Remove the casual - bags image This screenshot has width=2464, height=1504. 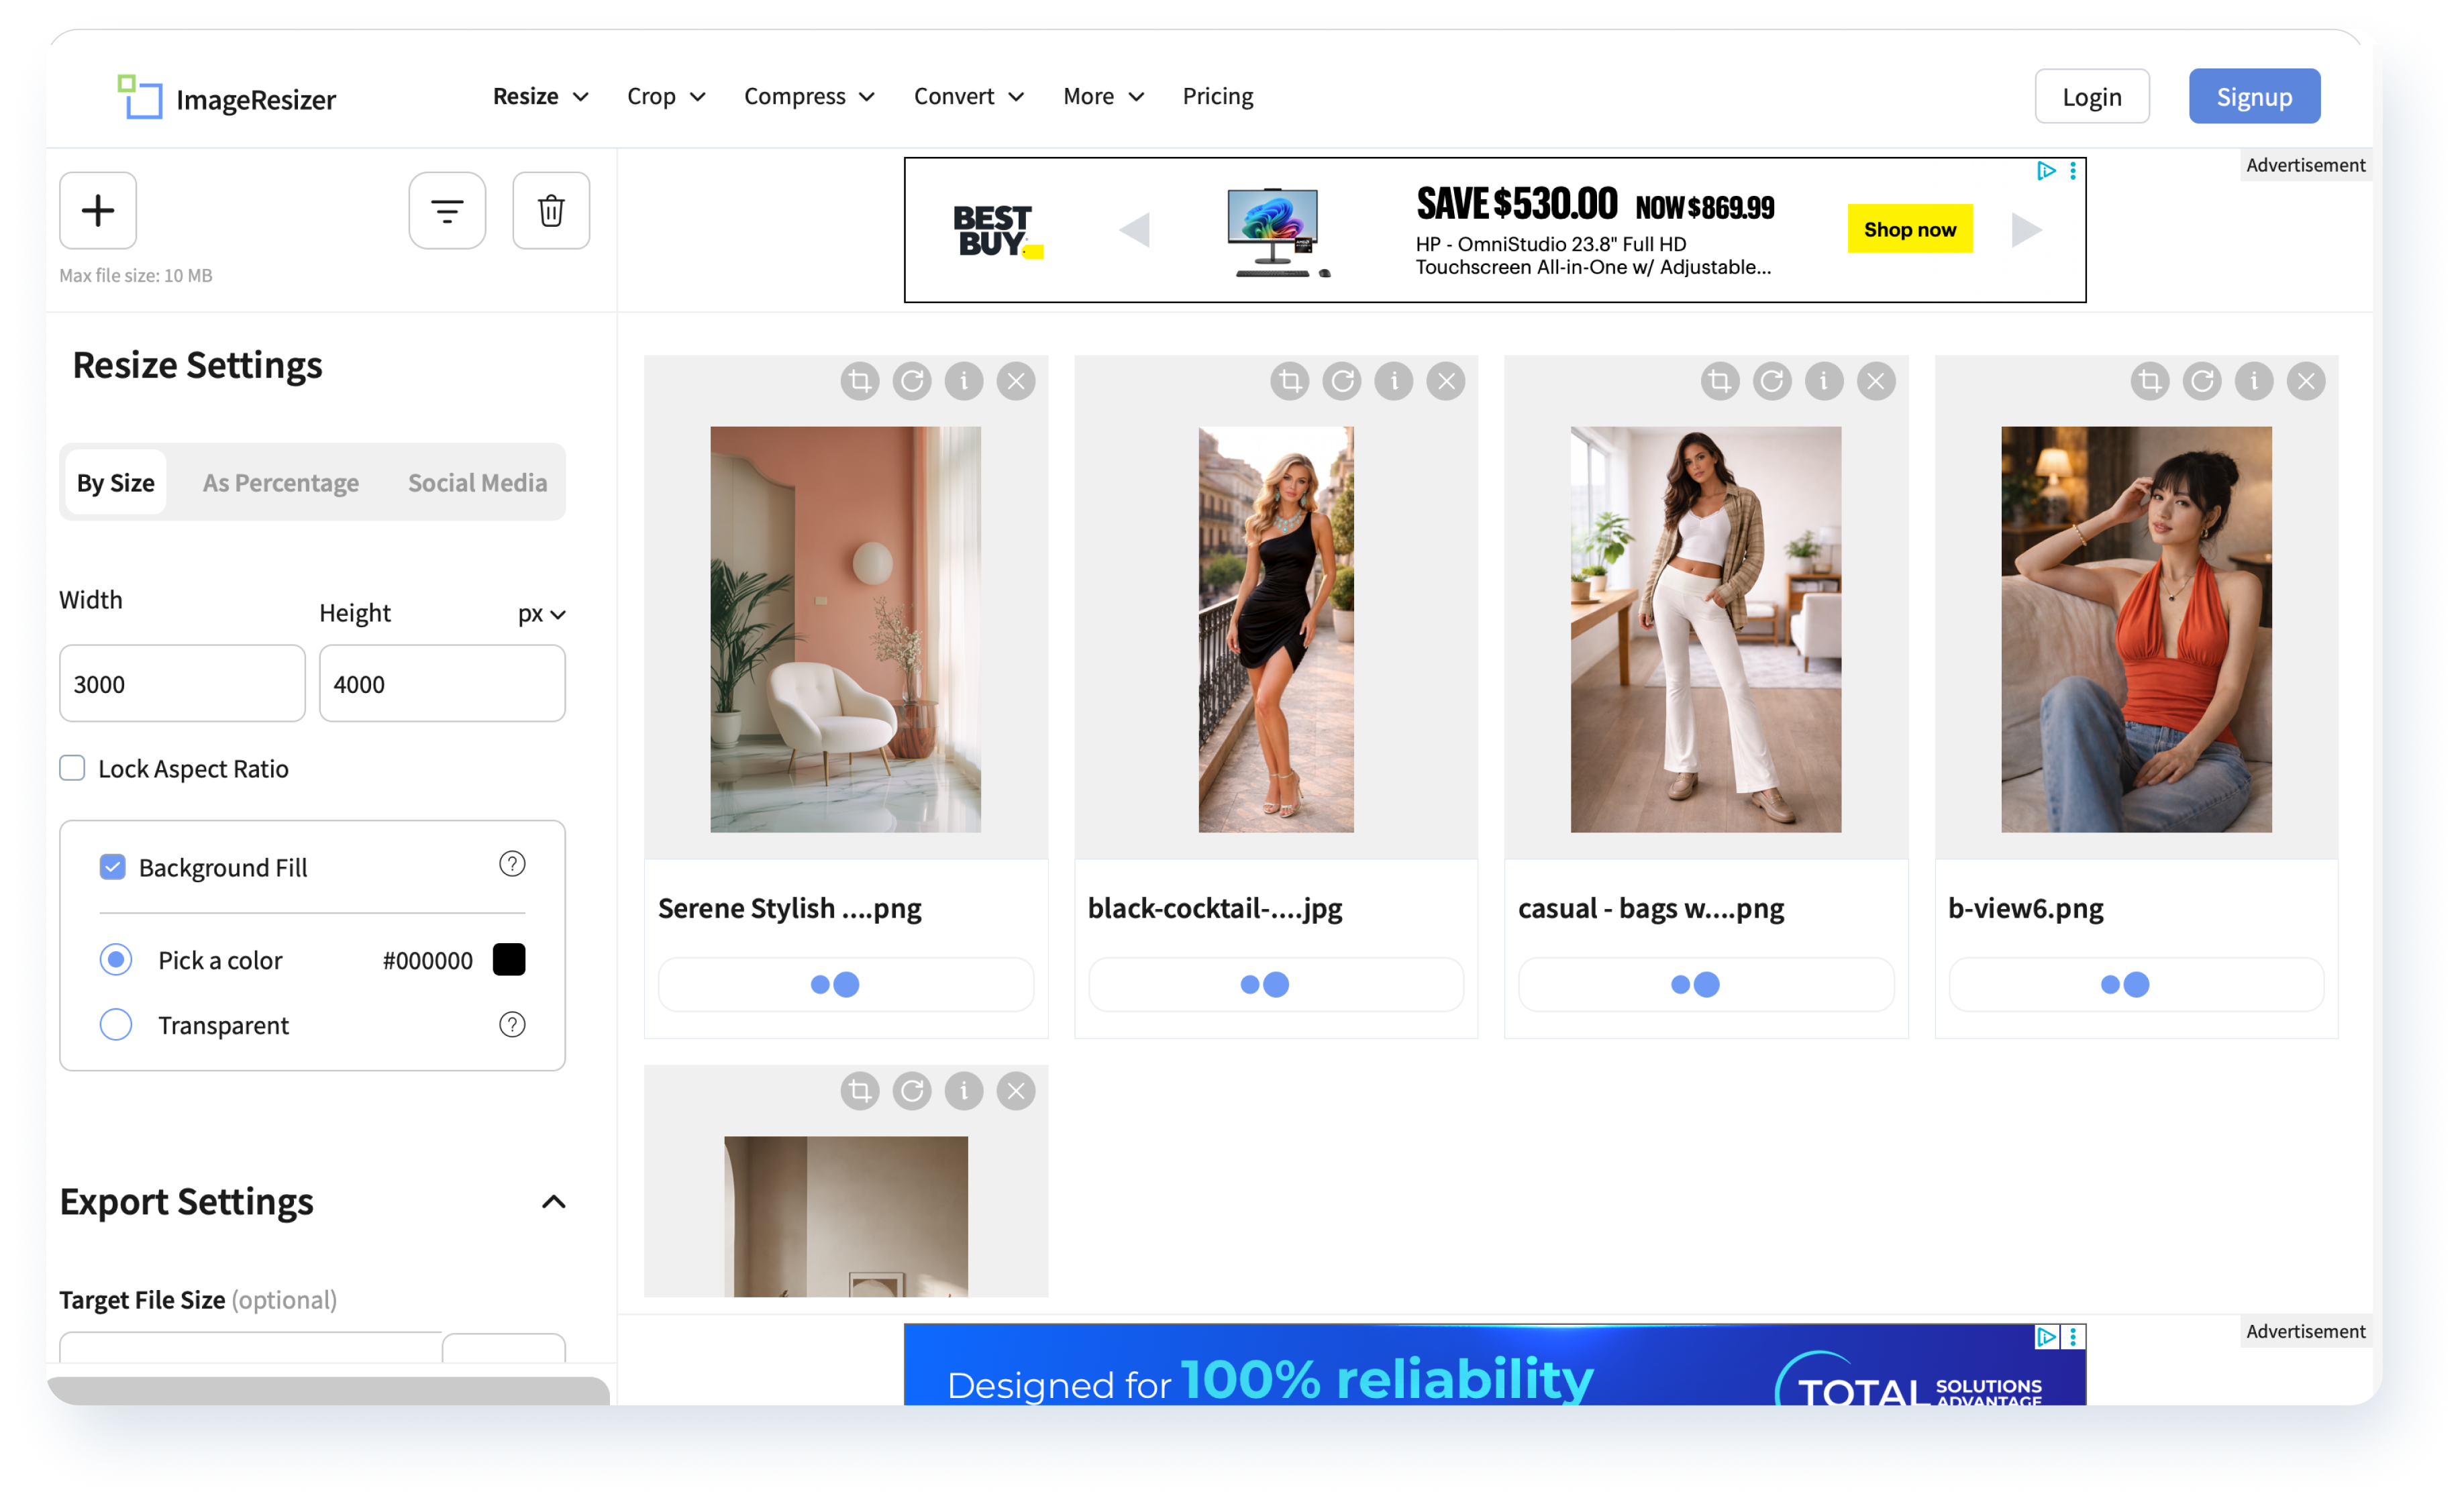[1876, 381]
